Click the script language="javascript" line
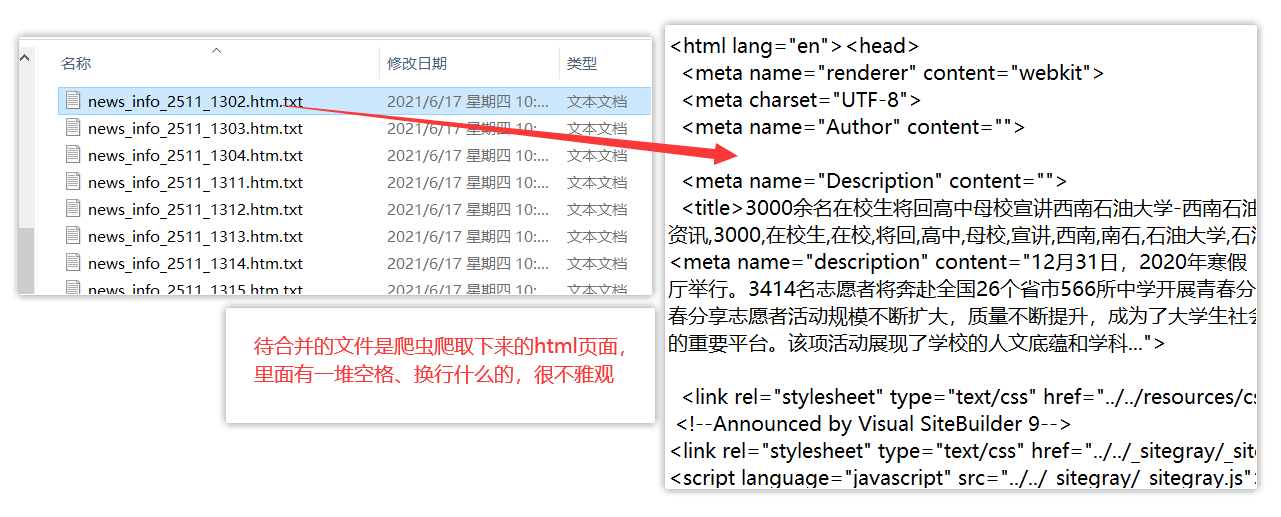The height and width of the screenshot is (517, 1281). [x=962, y=478]
